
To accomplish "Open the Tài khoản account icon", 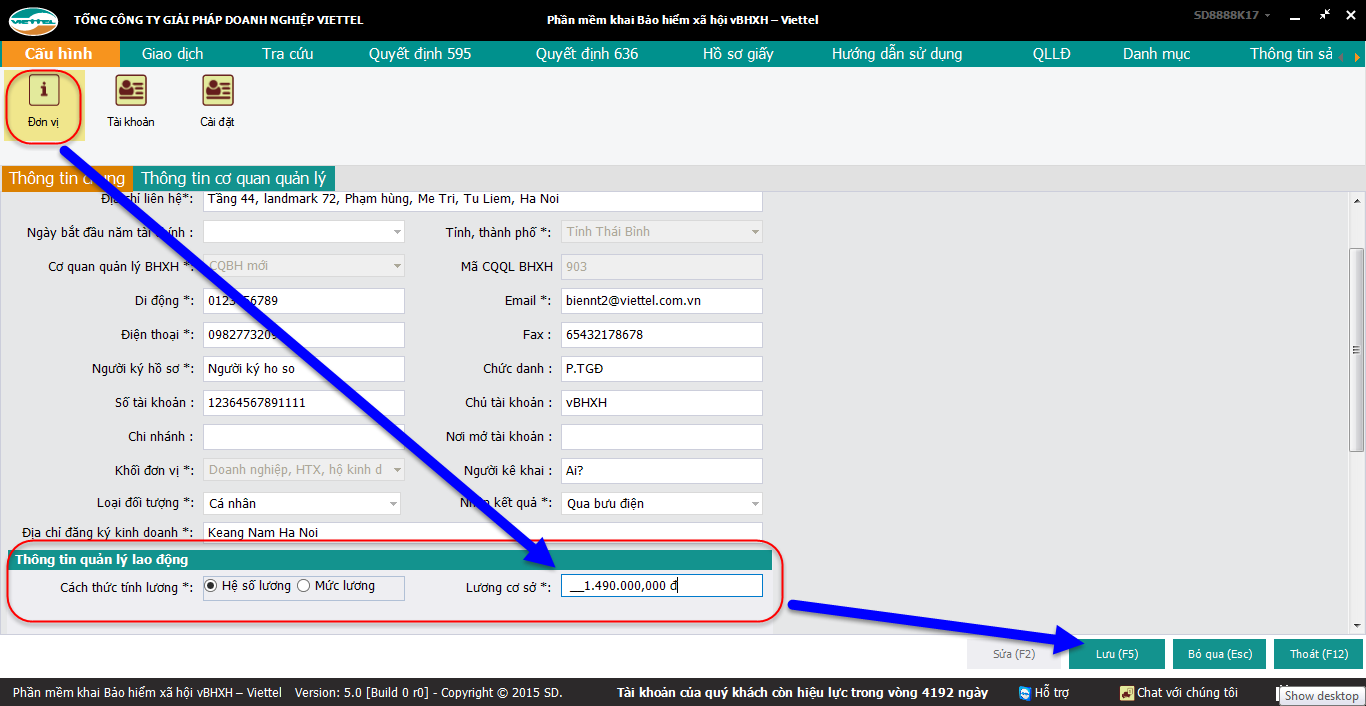I will [x=131, y=102].
